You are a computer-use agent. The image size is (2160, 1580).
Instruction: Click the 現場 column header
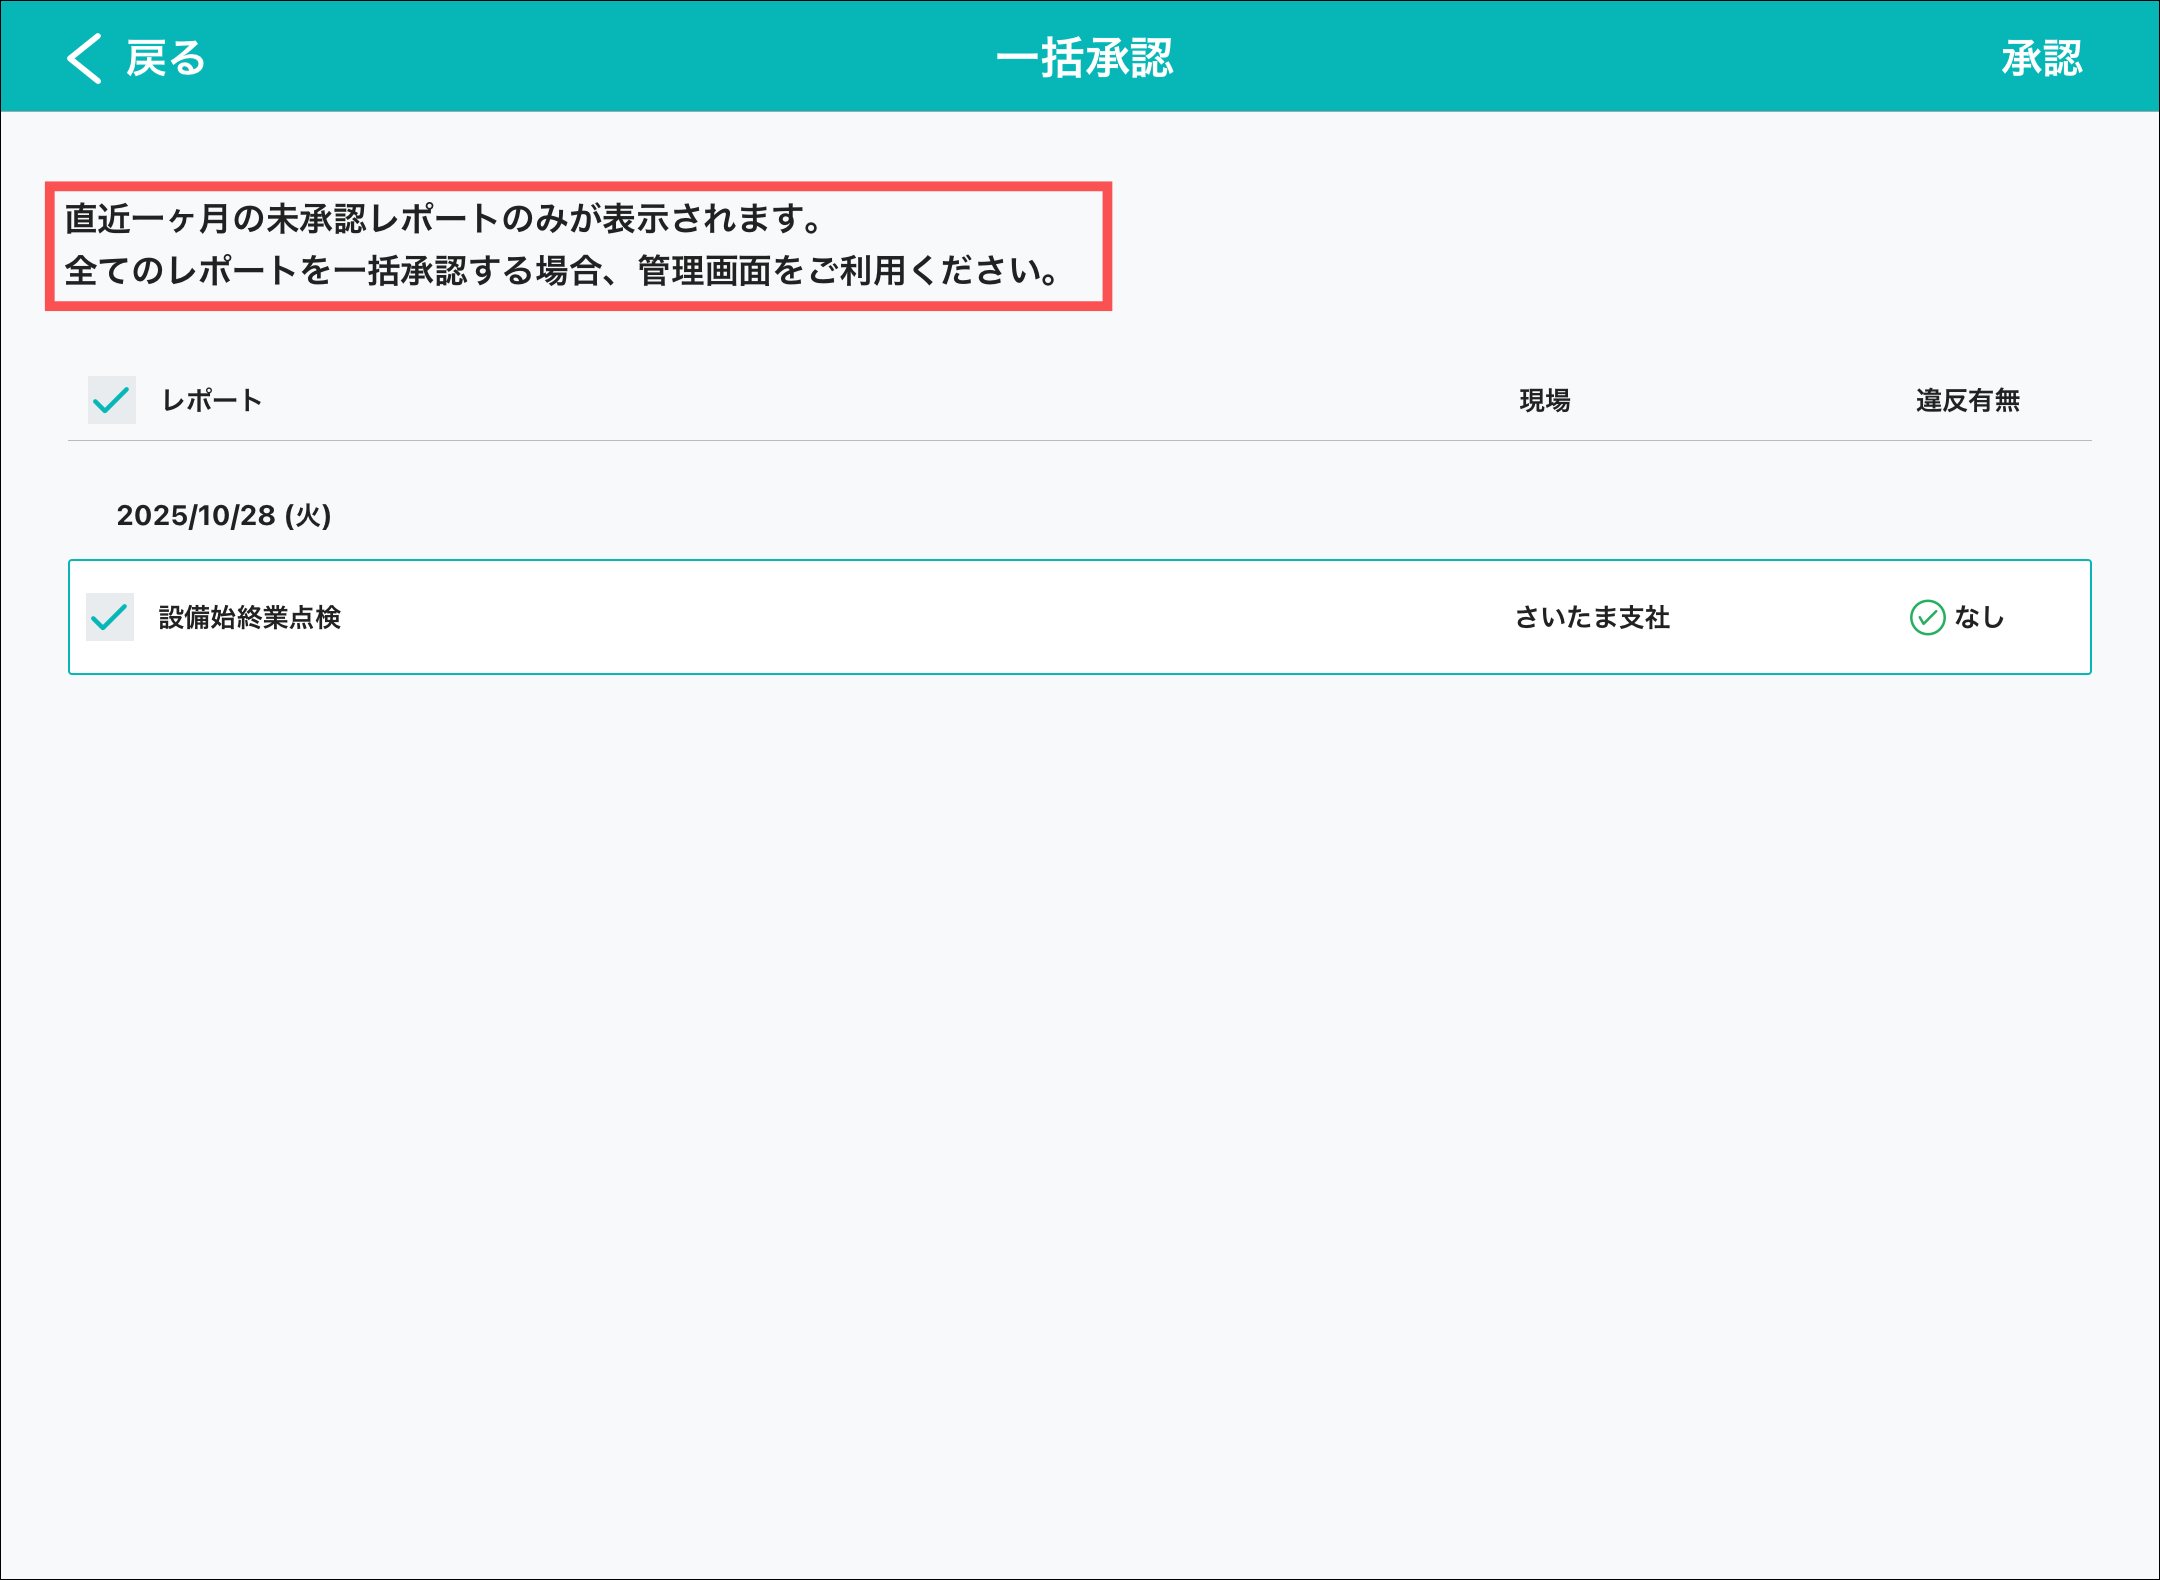pyautogui.click(x=1545, y=401)
